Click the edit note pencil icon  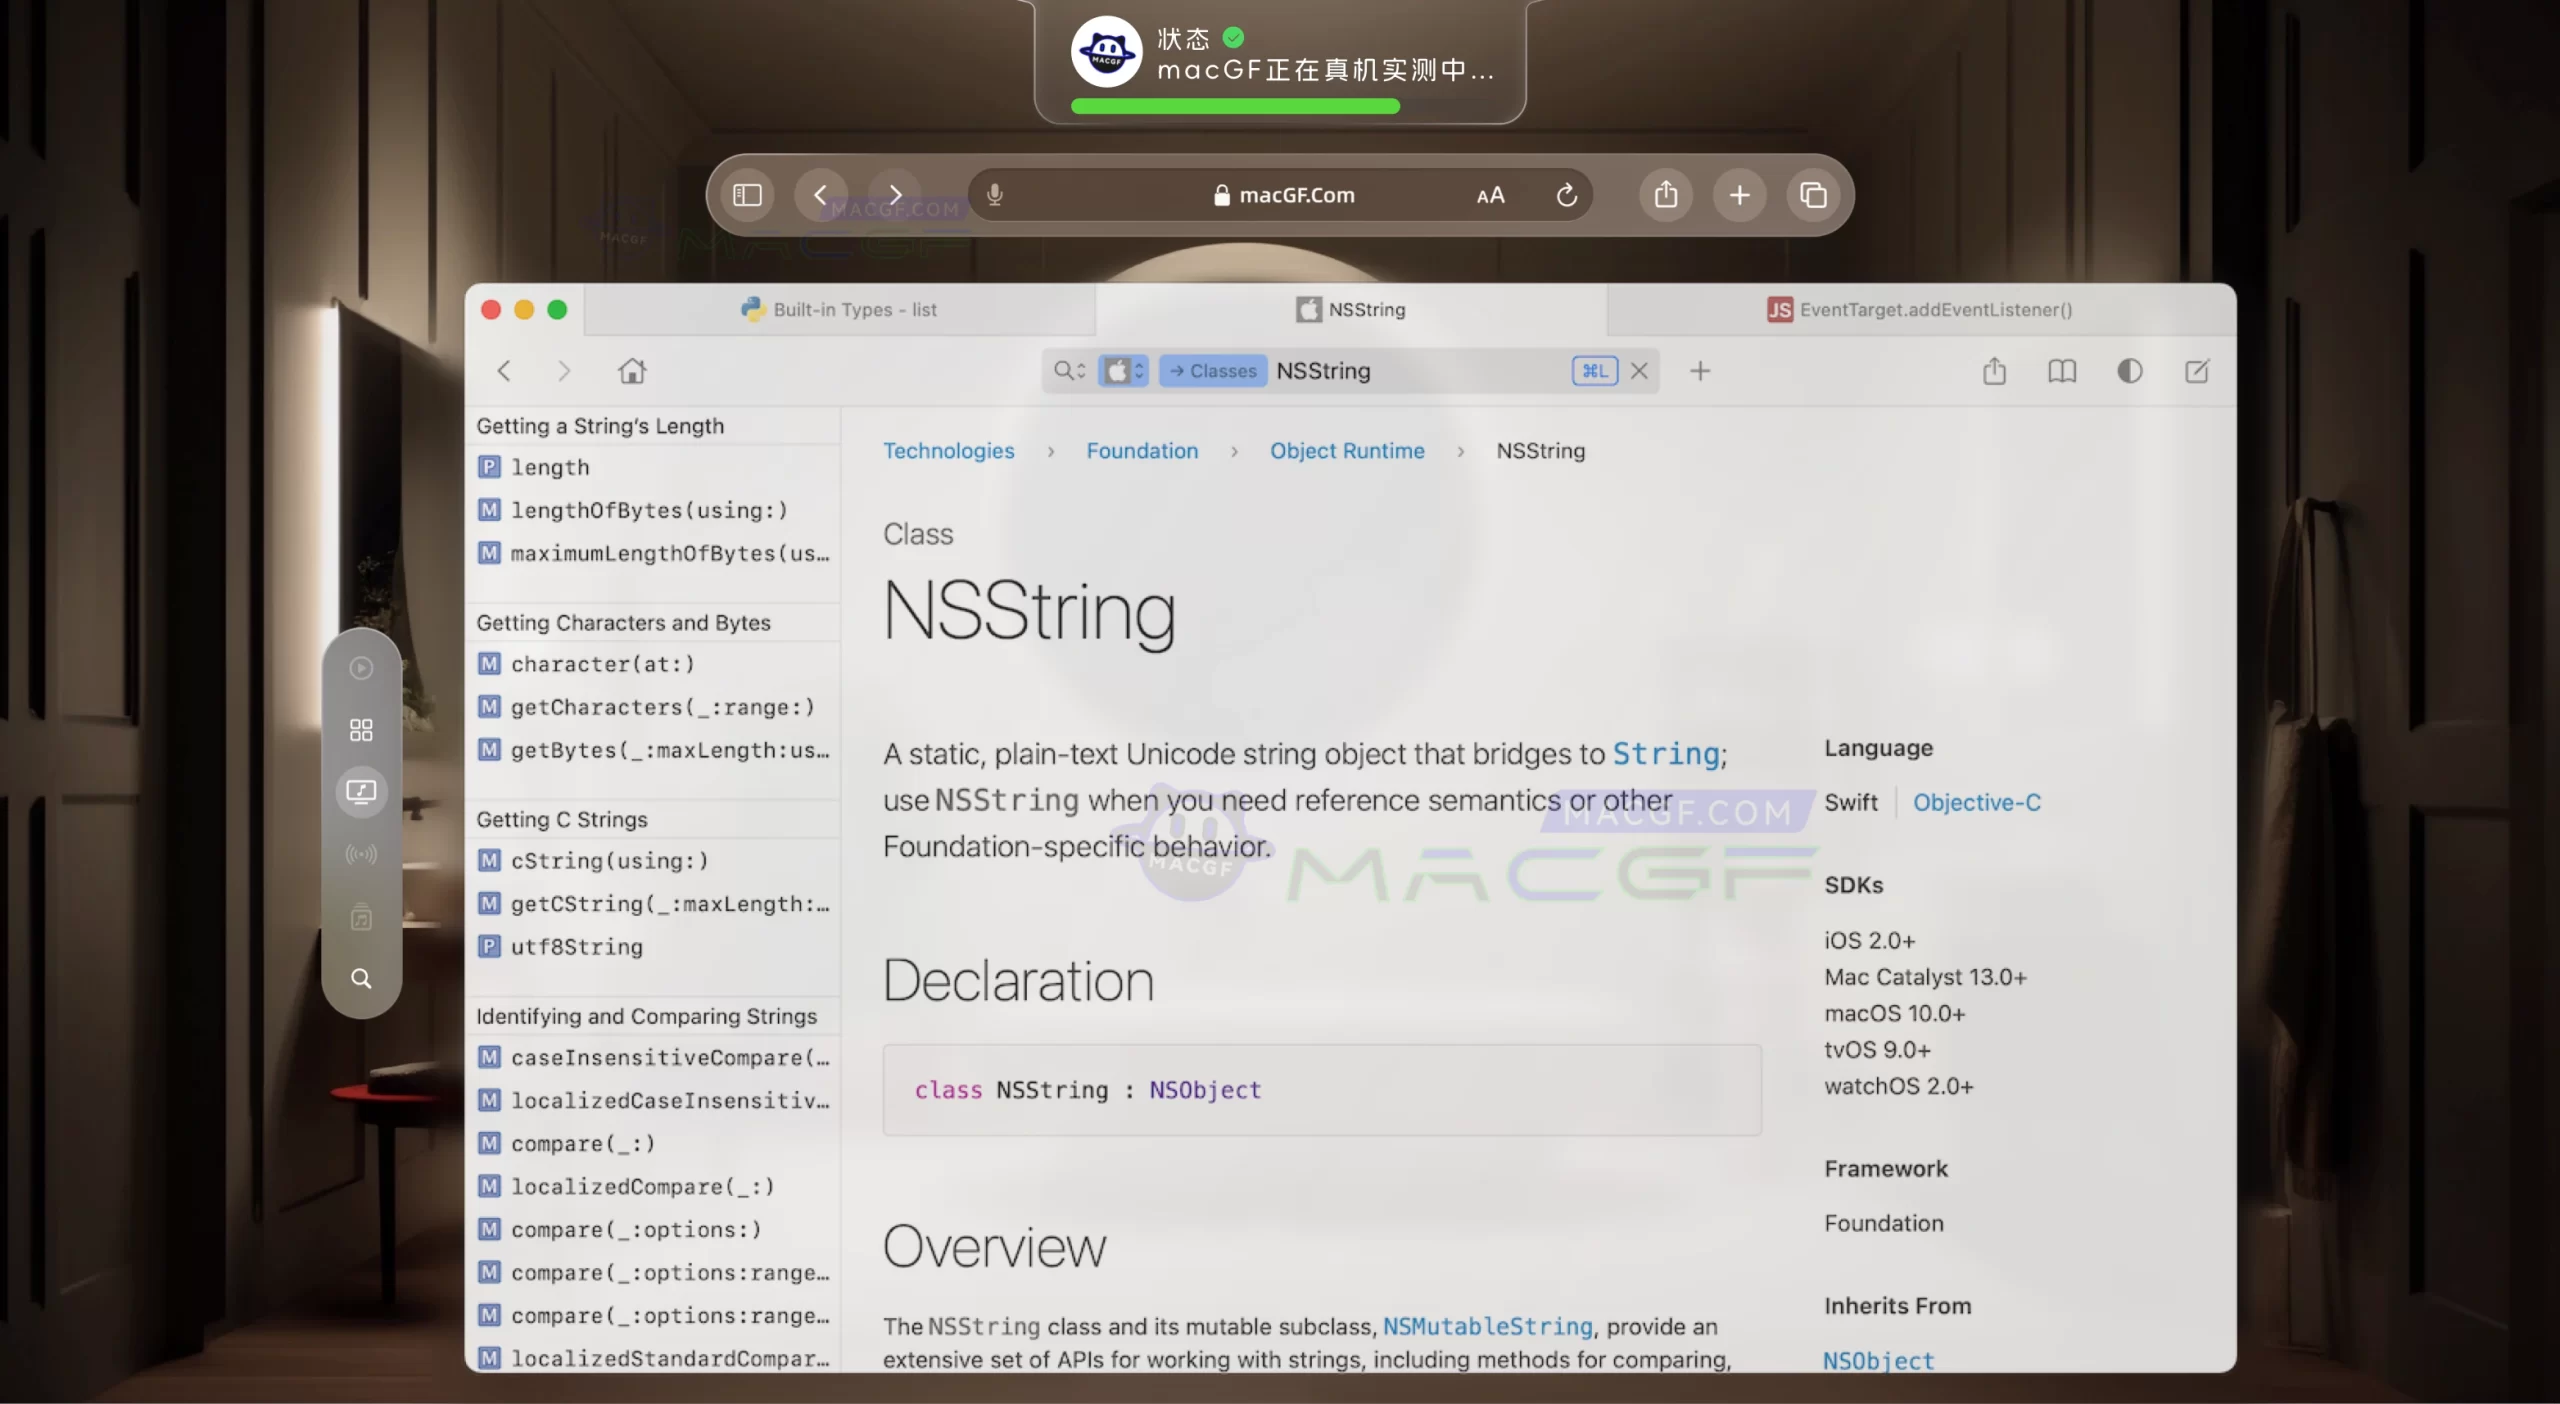click(2197, 371)
